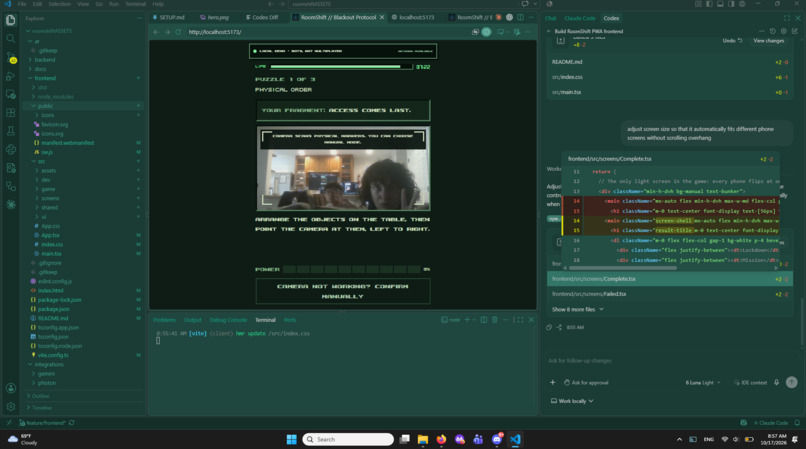Expand Show 8 more files list
The height and width of the screenshot is (449, 806).
[578, 309]
